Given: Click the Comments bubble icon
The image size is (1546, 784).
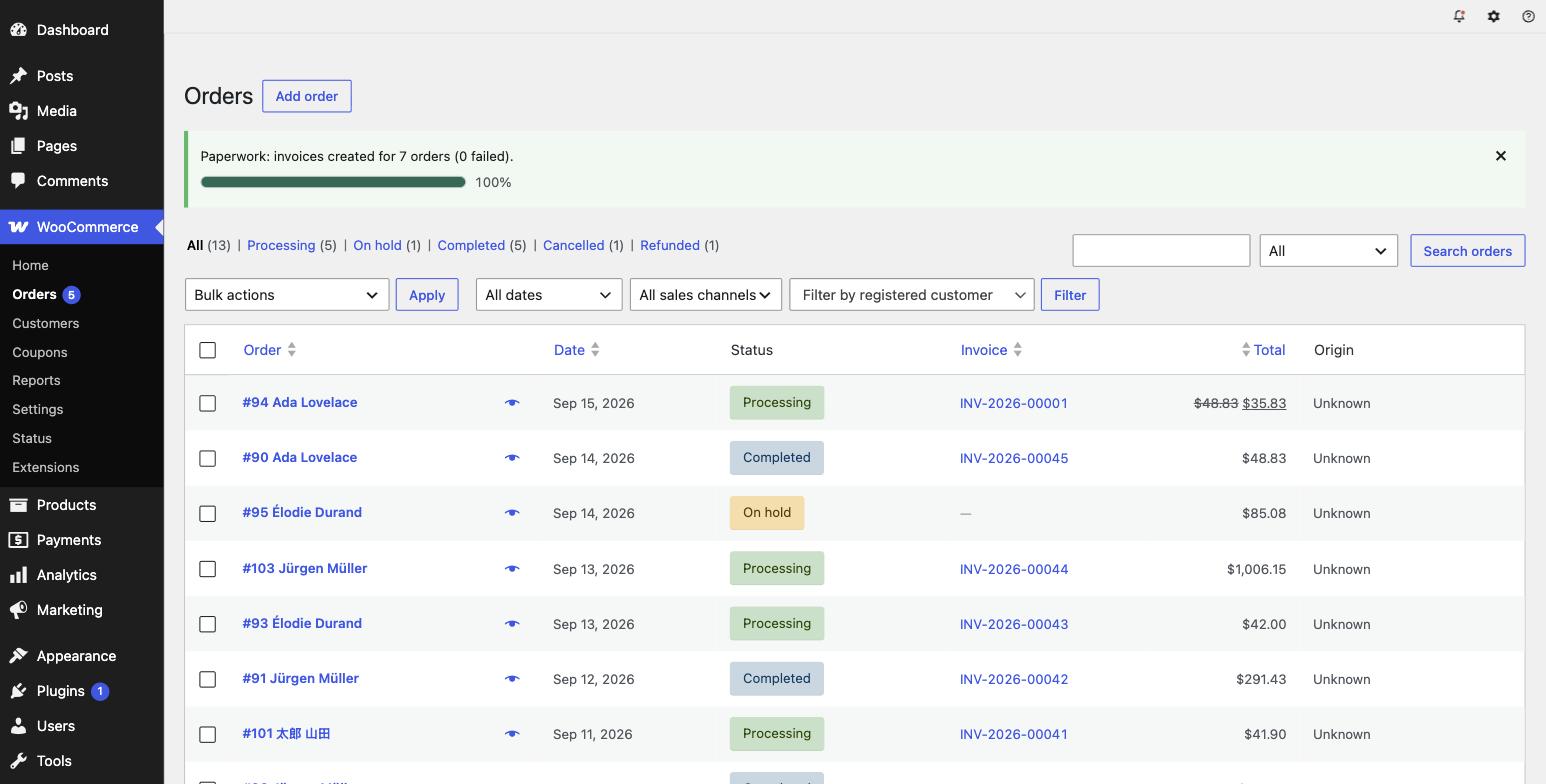Looking at the screenshot, I should (x=18, y=181).
